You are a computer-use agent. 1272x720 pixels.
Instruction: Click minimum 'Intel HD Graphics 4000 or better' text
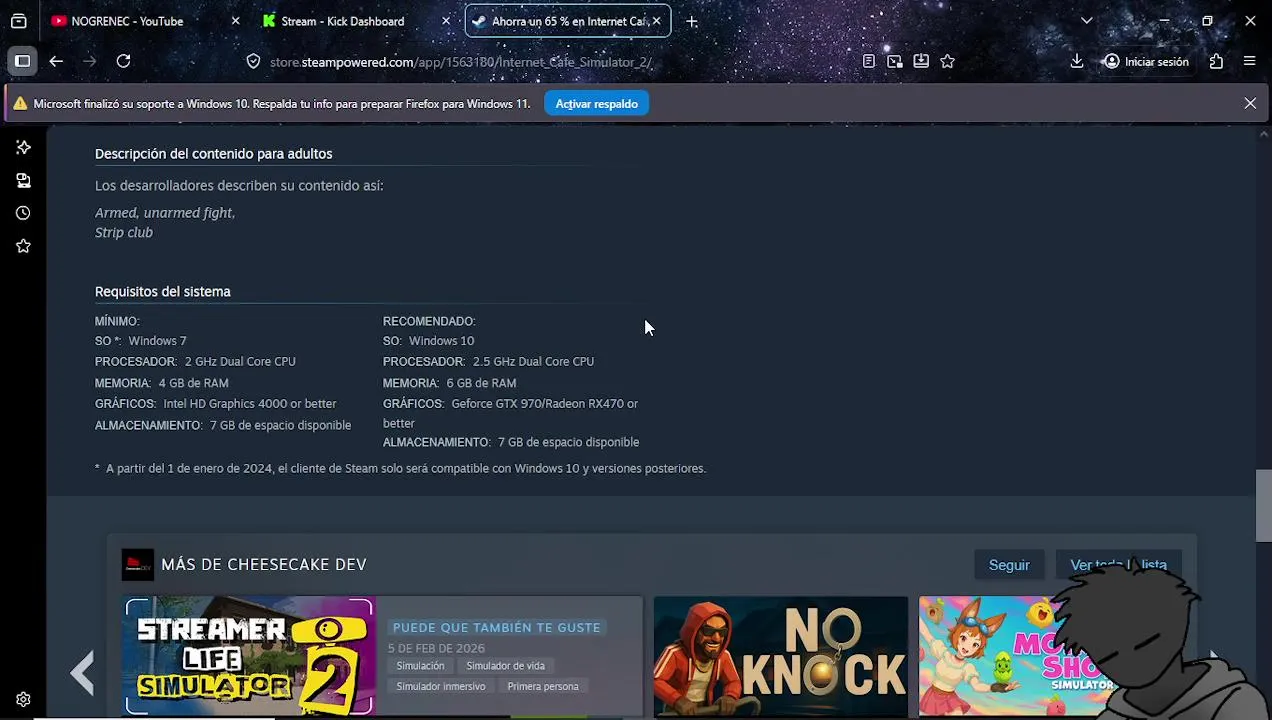[250, 404]
